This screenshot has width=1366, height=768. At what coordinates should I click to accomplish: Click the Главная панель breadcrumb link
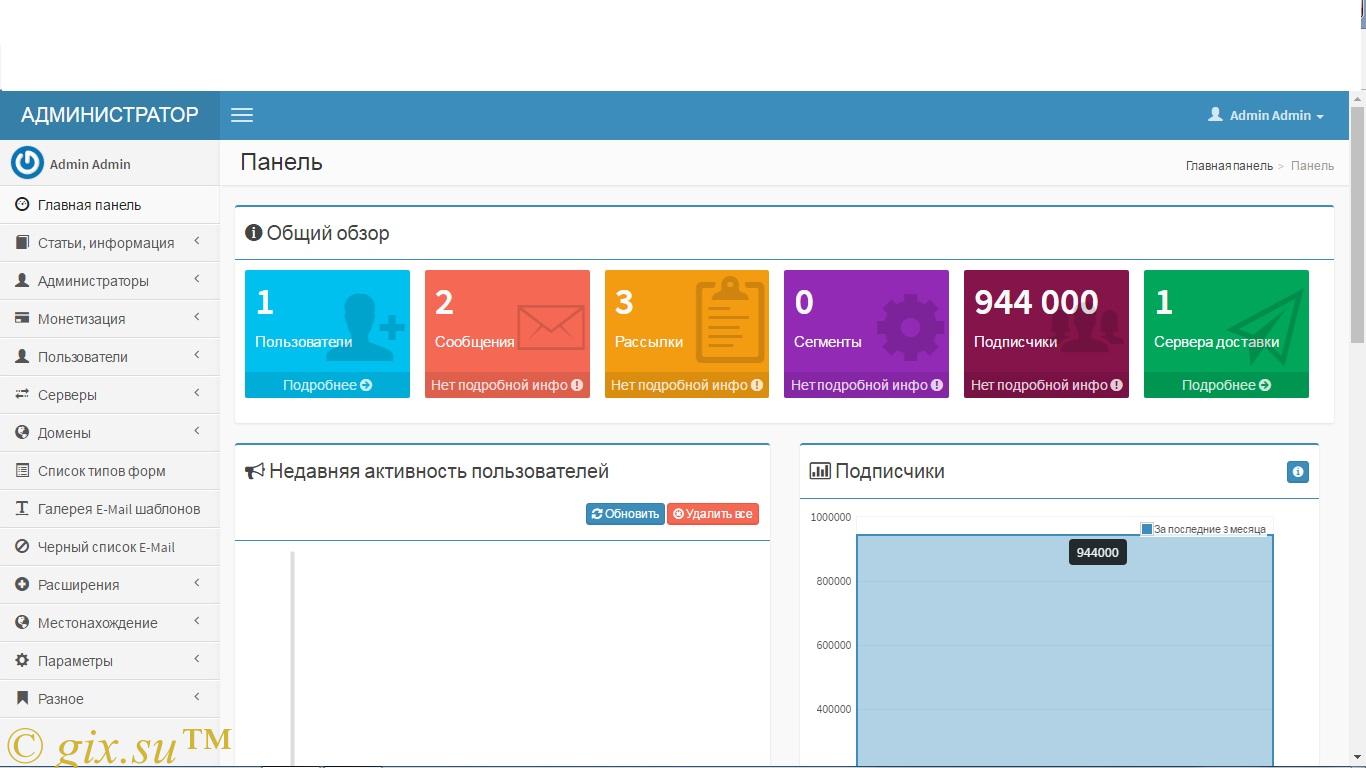pos(1229,166)
